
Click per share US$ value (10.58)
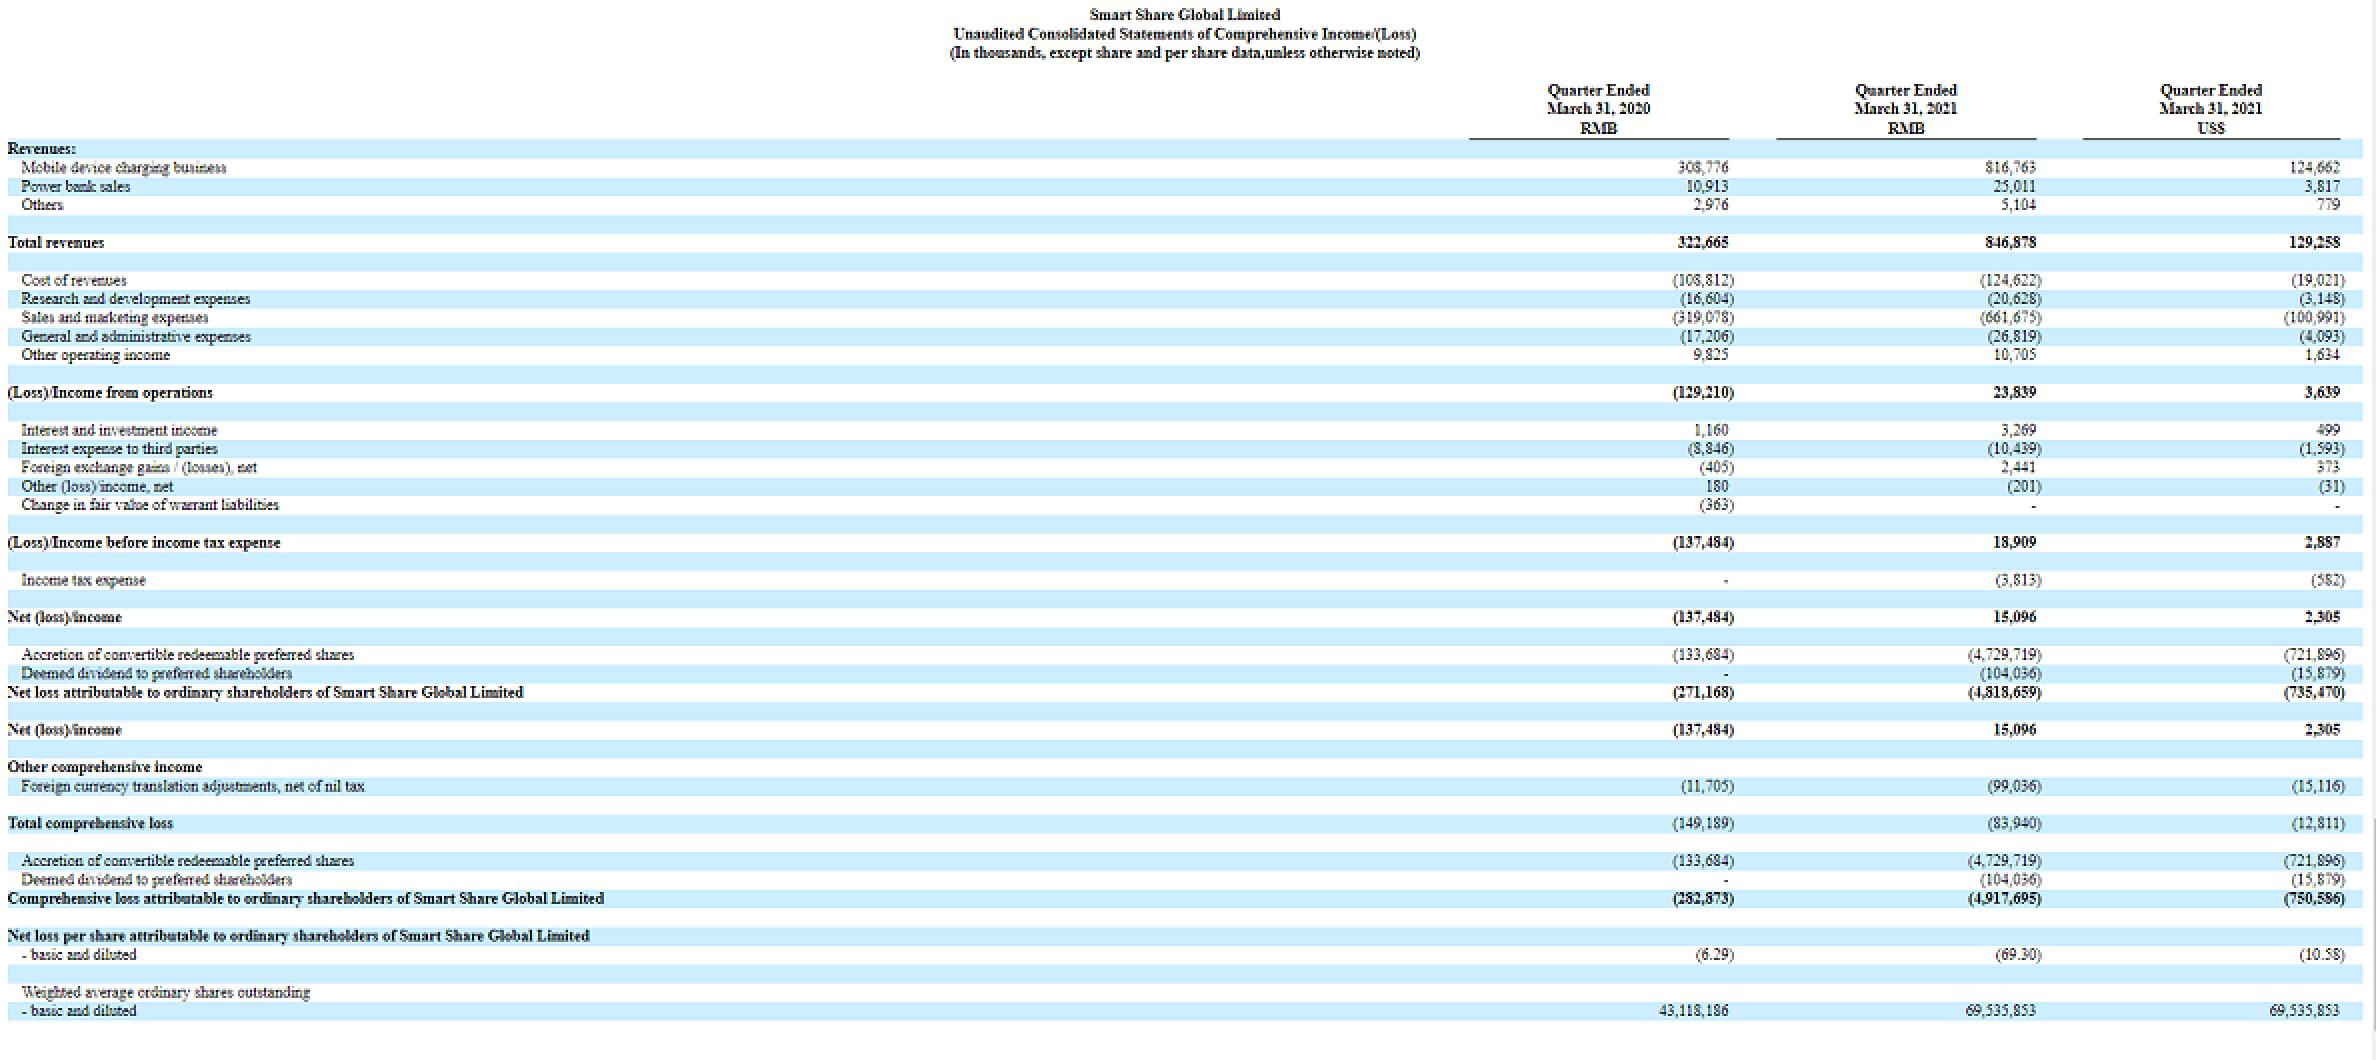click(2321, 954)
